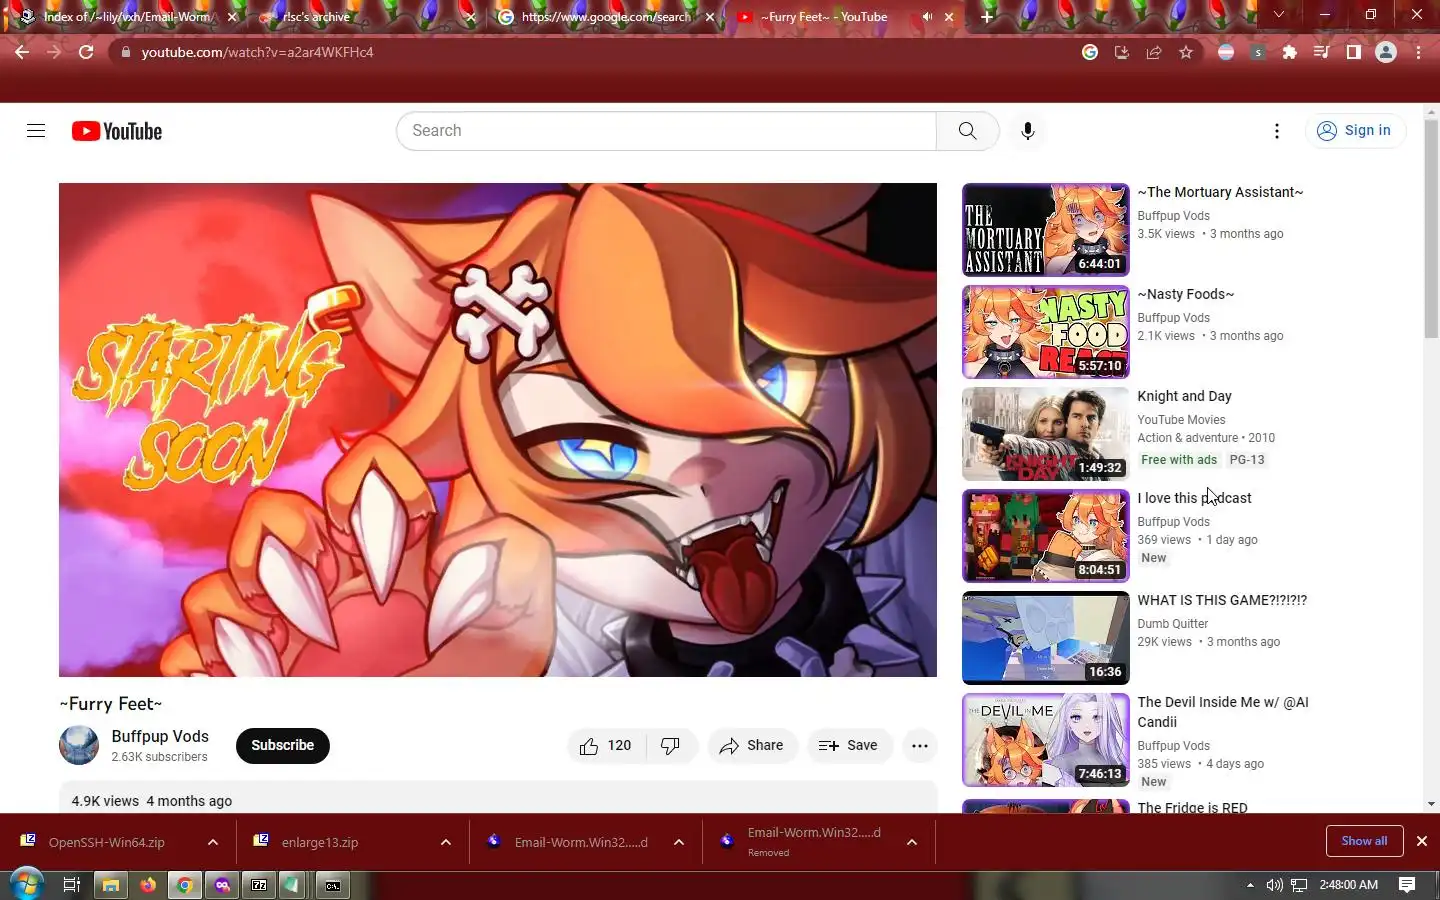
Task: Page scrollbar thumb on the right
Action: (1431, 230)
